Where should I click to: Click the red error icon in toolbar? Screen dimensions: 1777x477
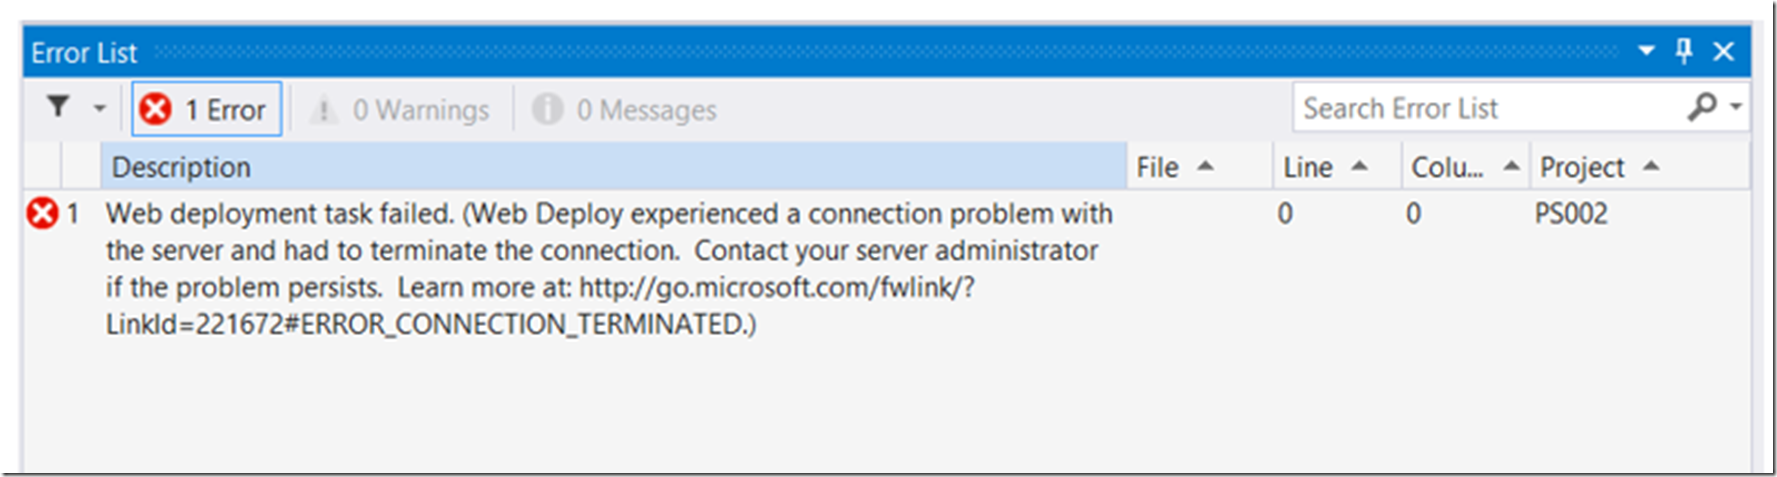click(155, 109)
